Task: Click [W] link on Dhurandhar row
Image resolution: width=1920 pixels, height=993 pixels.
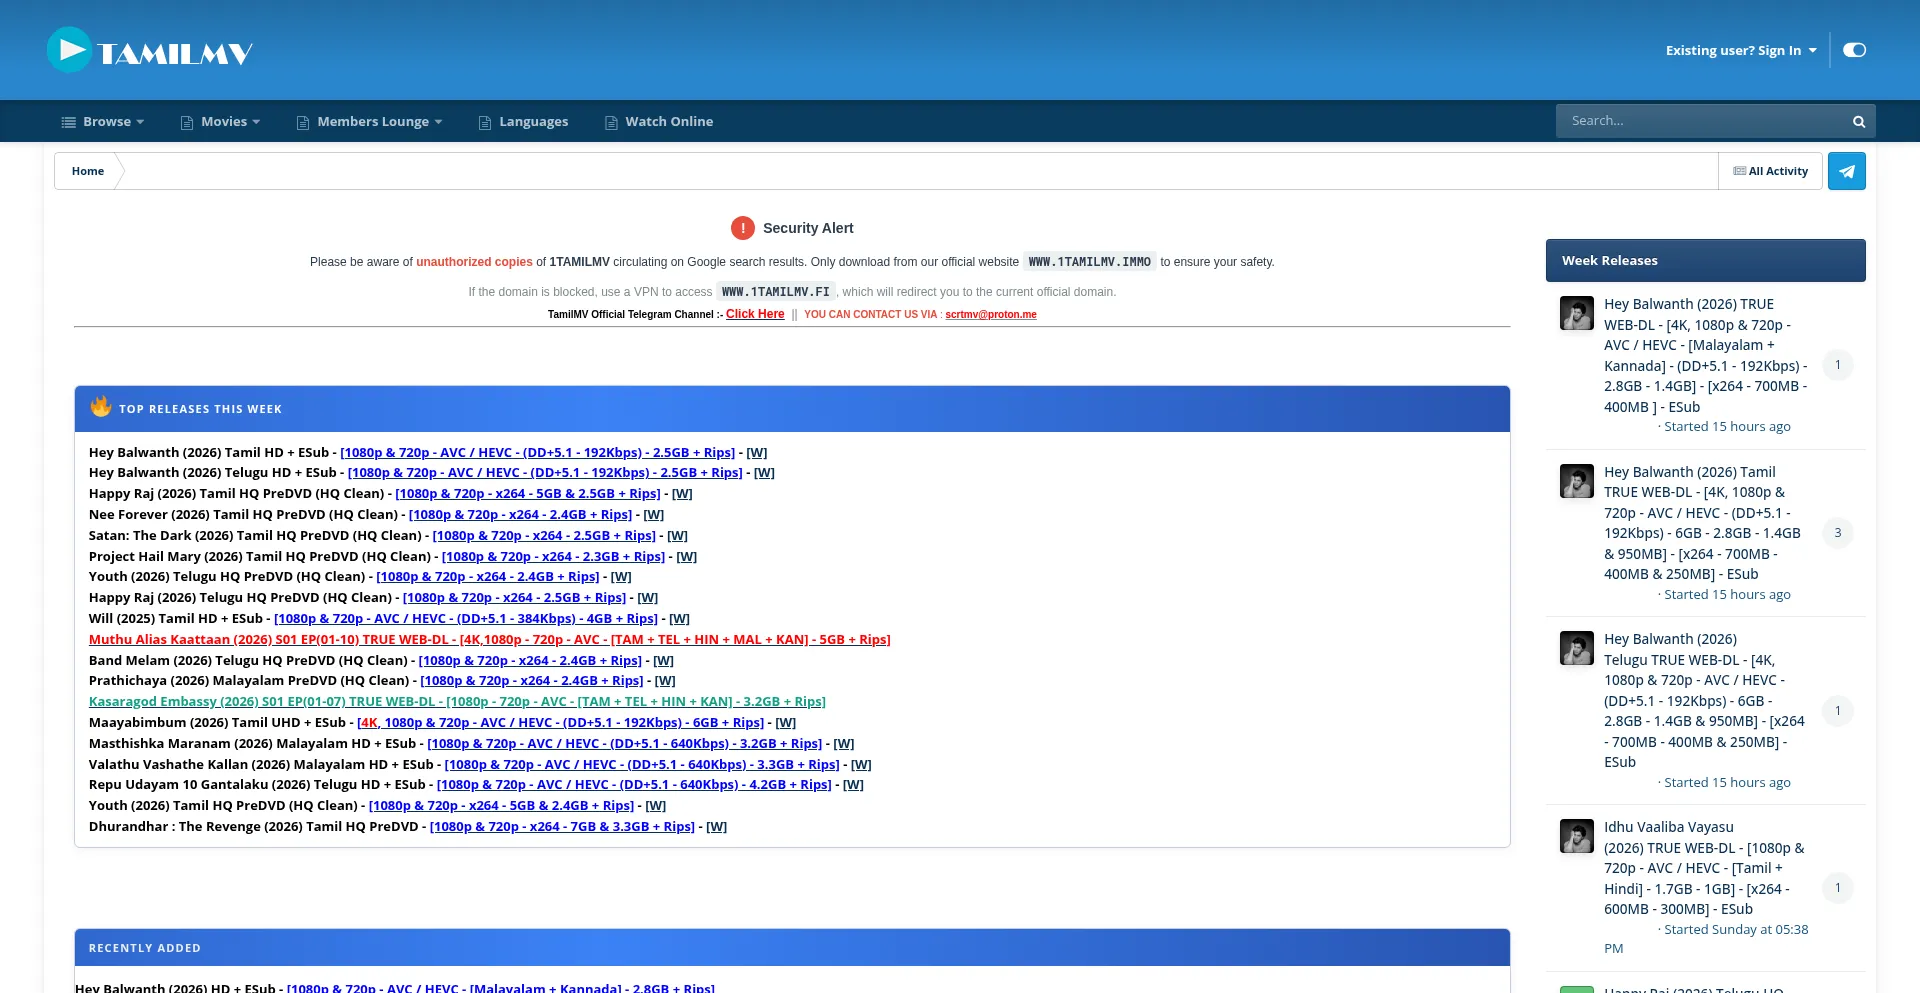Action: click(x=717, y=827)
